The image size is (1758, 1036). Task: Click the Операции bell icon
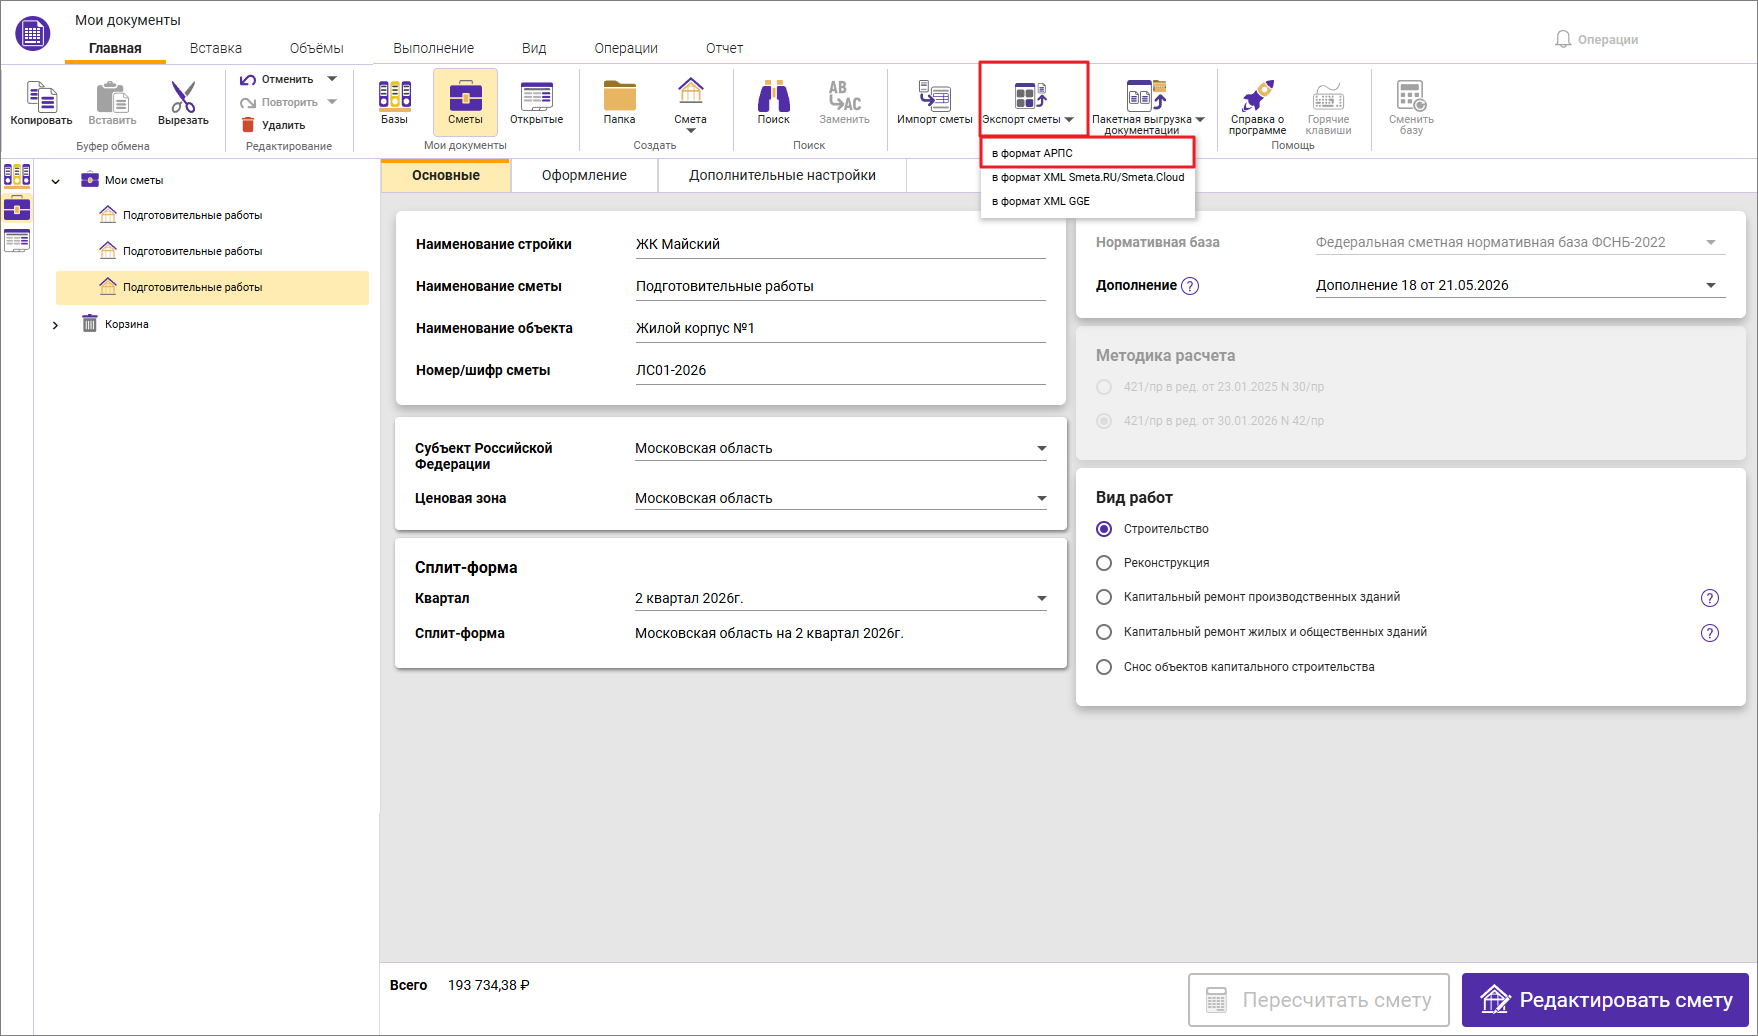tap(1563, 39)
